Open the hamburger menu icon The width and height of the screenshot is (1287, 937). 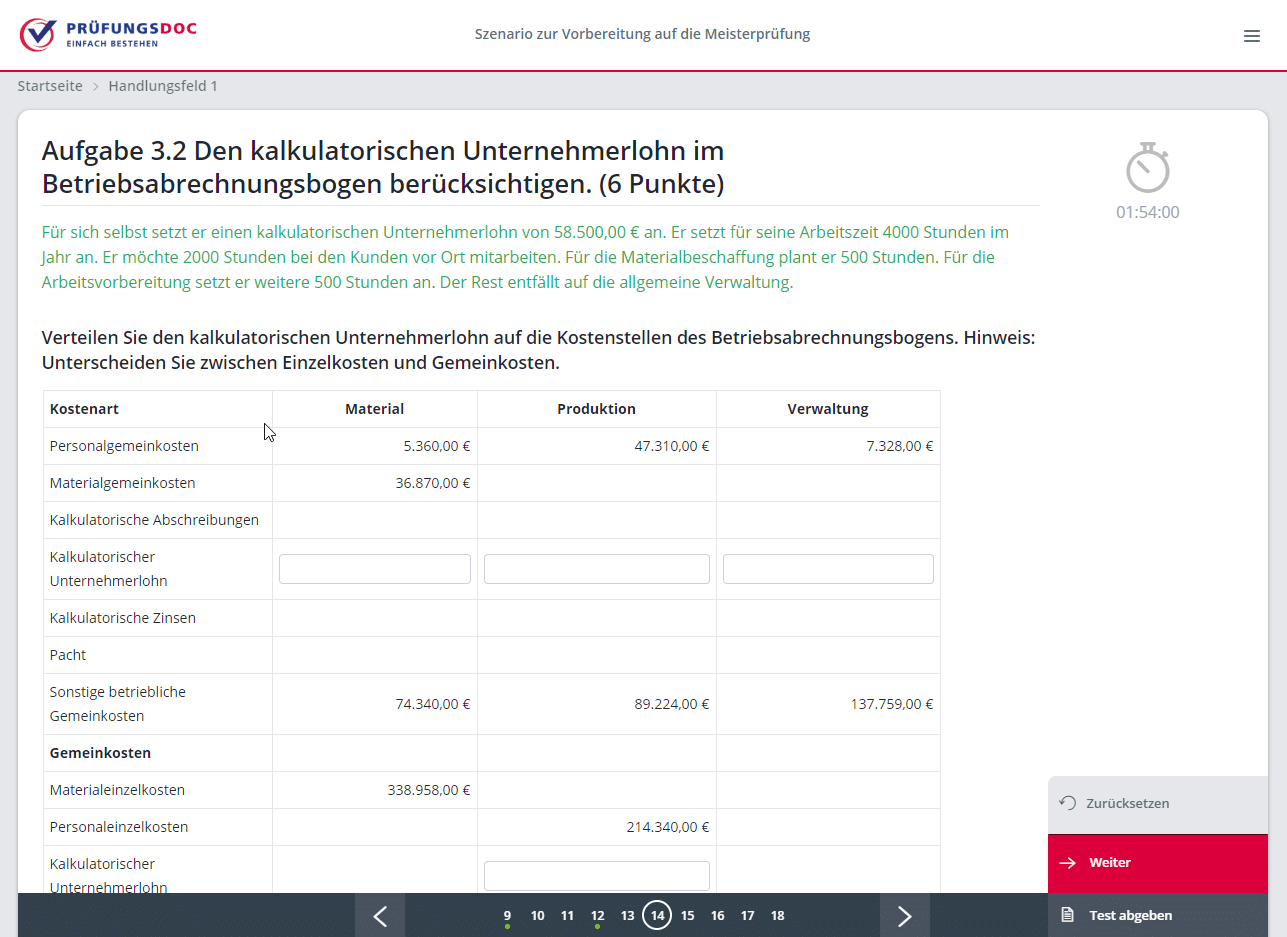(x=1251, y=36)
